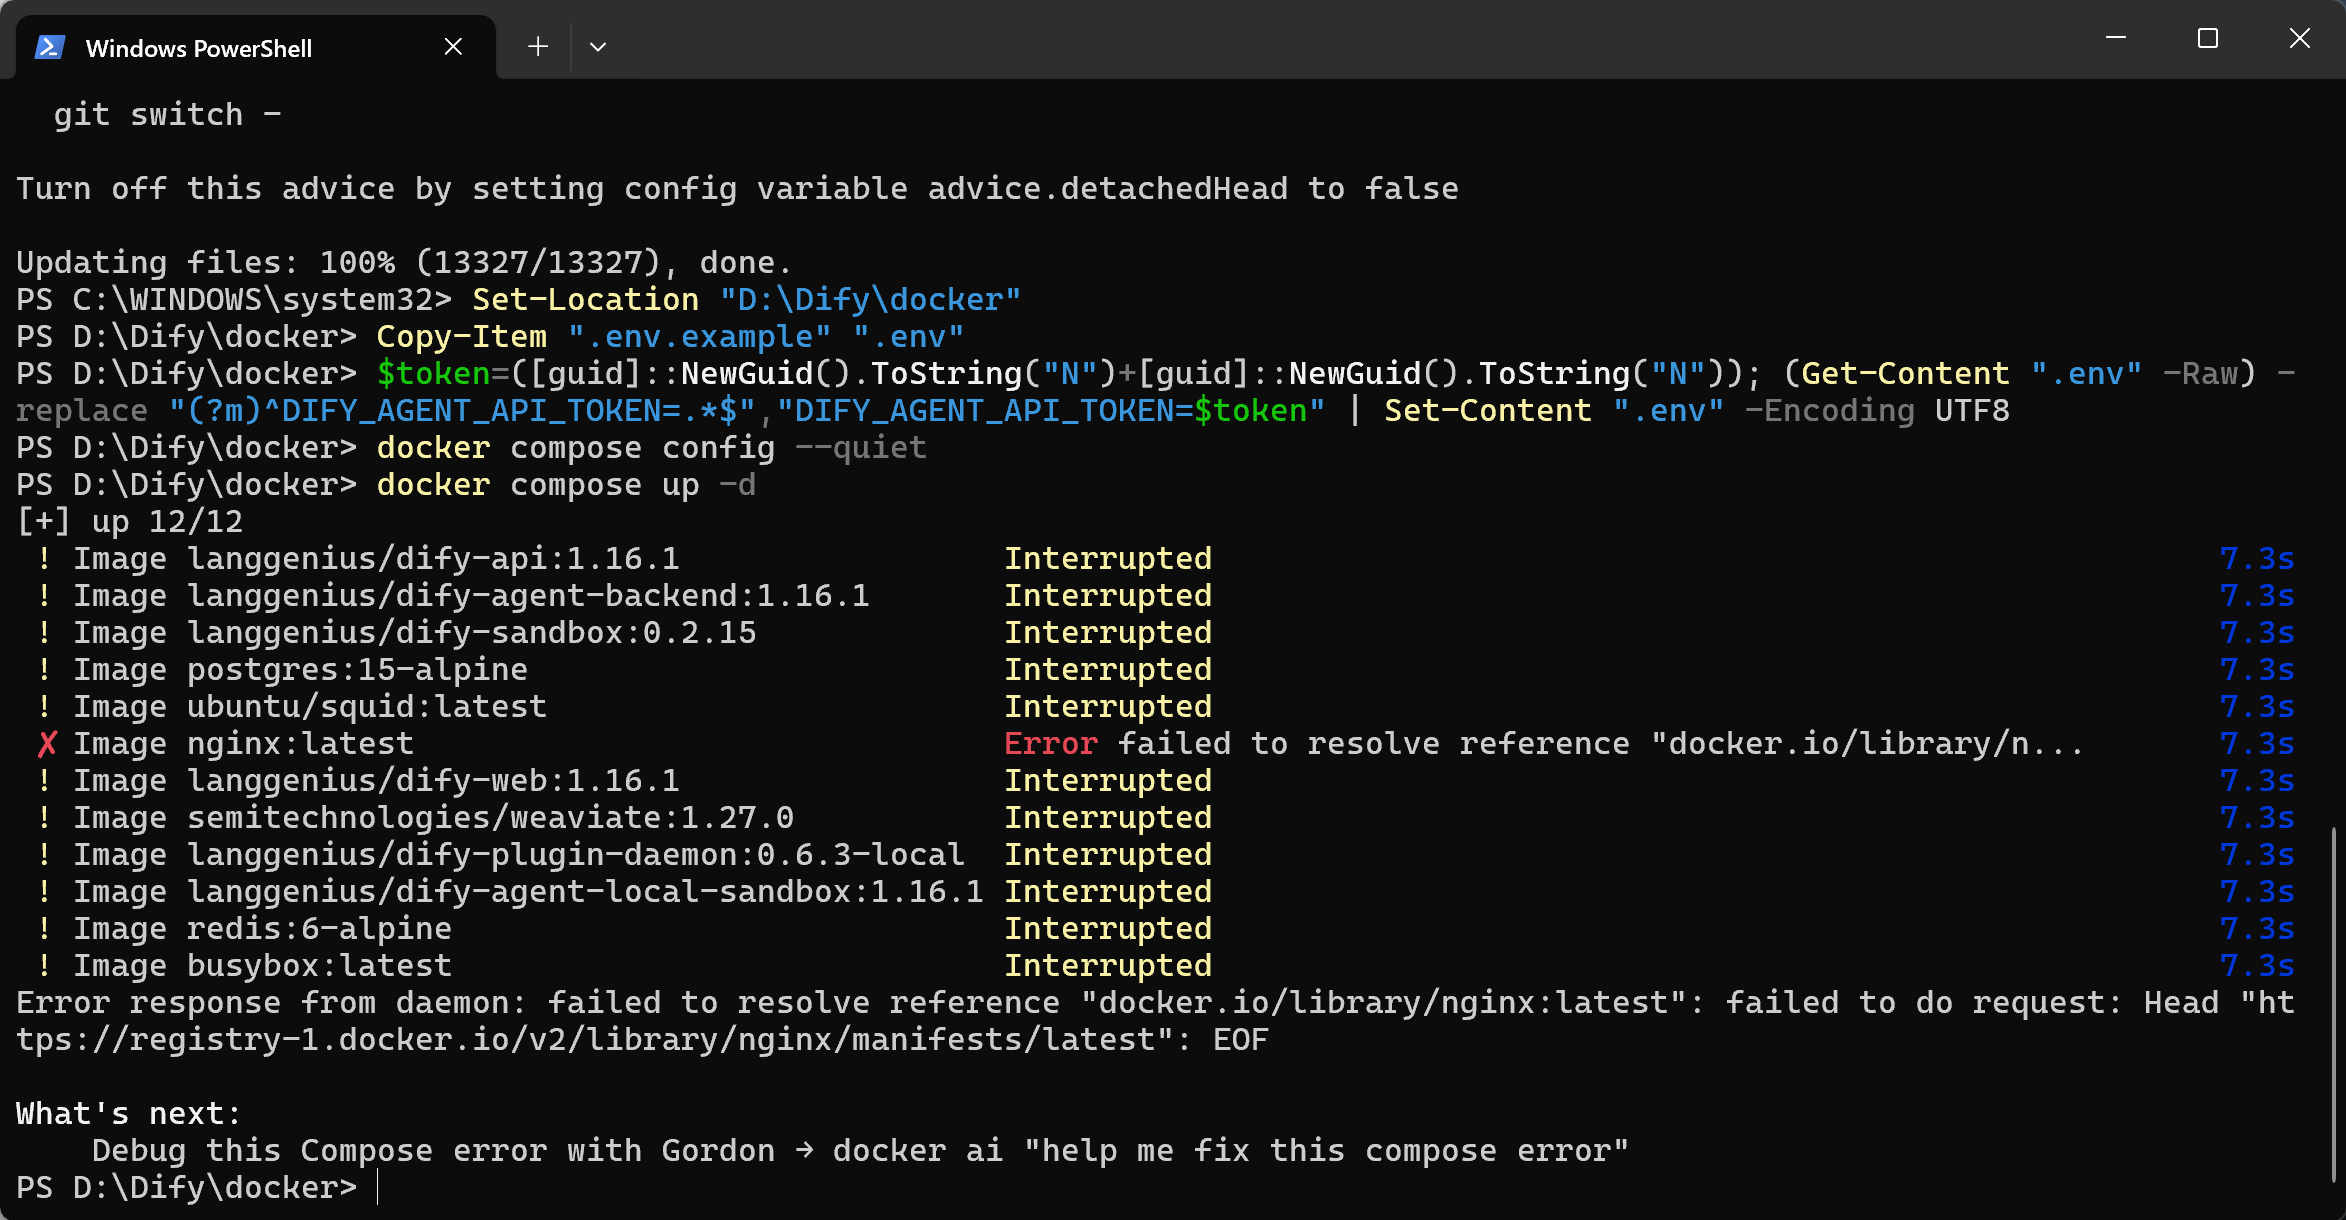Click the 'git switch -' text
2346x1220 pixels.
[x=168, y=115]
